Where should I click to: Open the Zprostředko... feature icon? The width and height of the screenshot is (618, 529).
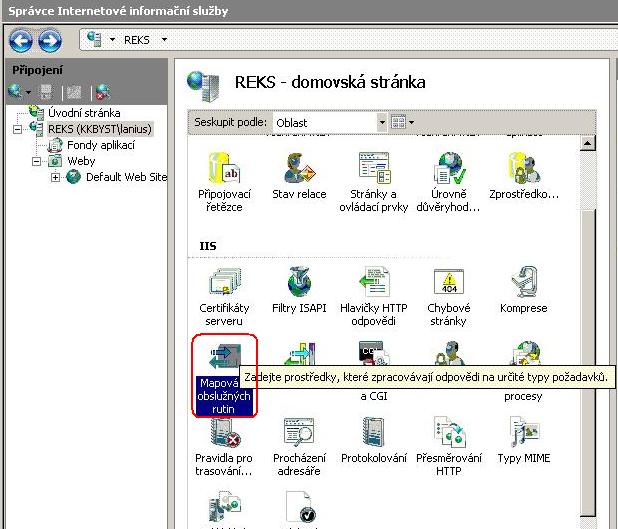[x=524, y=176]
